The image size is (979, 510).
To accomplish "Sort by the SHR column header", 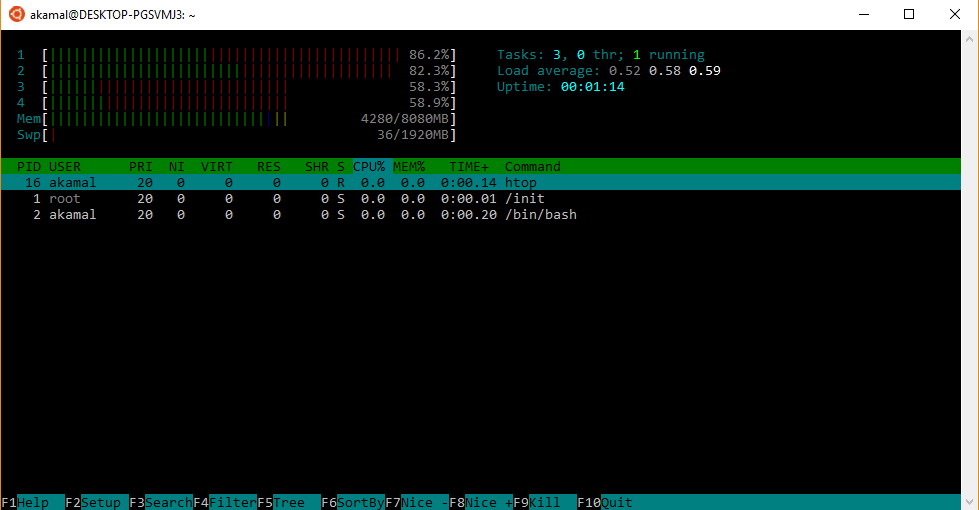I will pos(317,167).
